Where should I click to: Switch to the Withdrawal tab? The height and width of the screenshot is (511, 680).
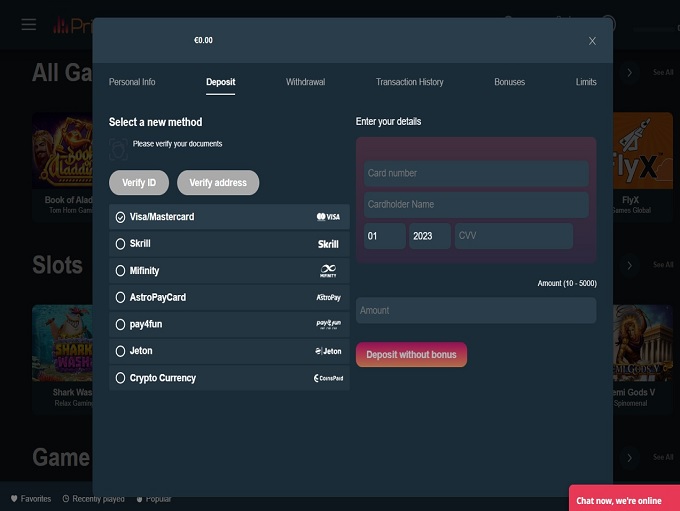(x=305, y=82)
